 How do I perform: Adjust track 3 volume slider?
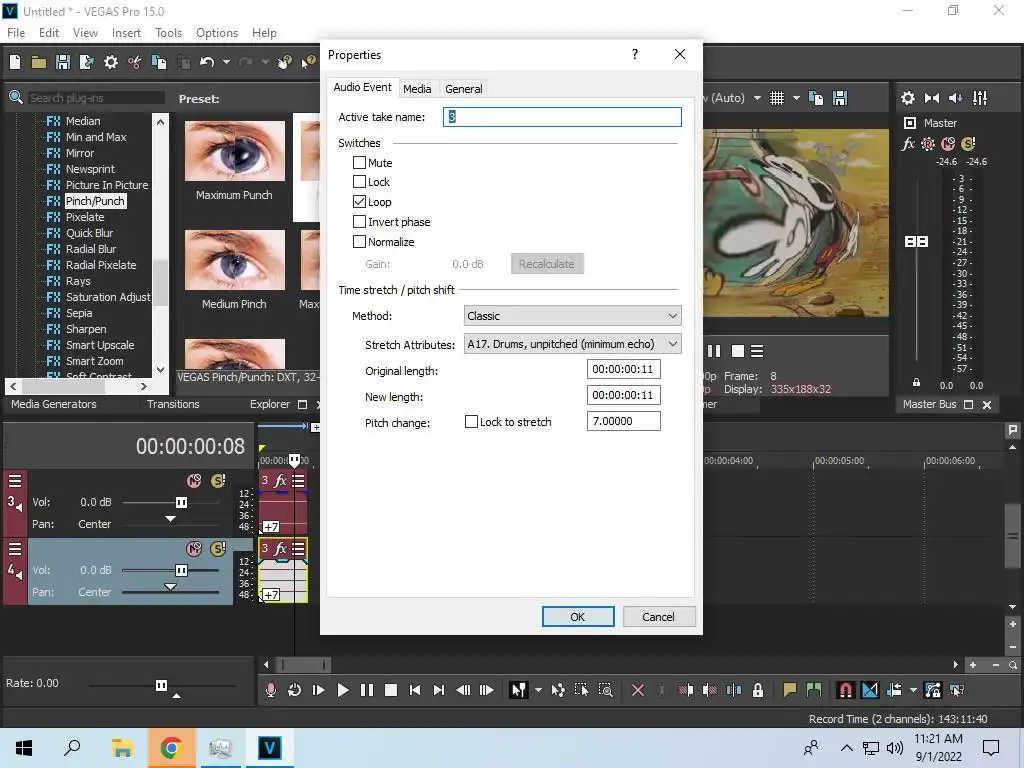(181, 502)
